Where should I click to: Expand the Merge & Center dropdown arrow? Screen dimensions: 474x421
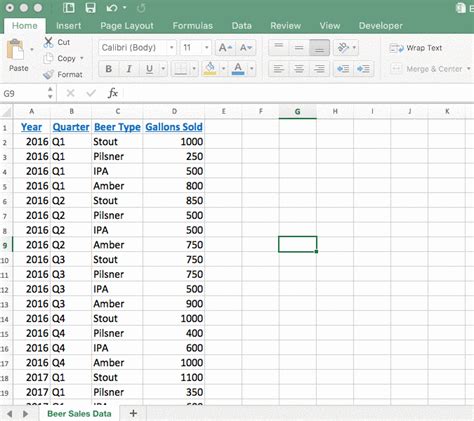coord(468,69)
